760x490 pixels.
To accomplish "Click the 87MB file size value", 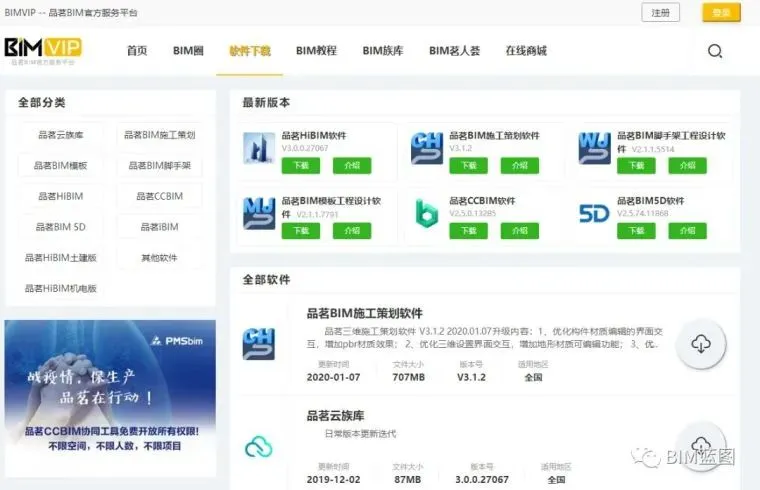I will pos(408,479).
